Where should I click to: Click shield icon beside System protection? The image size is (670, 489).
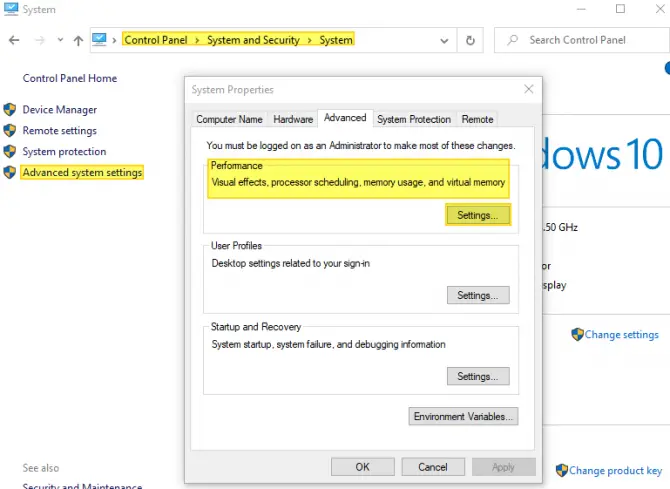pos(9,152)
